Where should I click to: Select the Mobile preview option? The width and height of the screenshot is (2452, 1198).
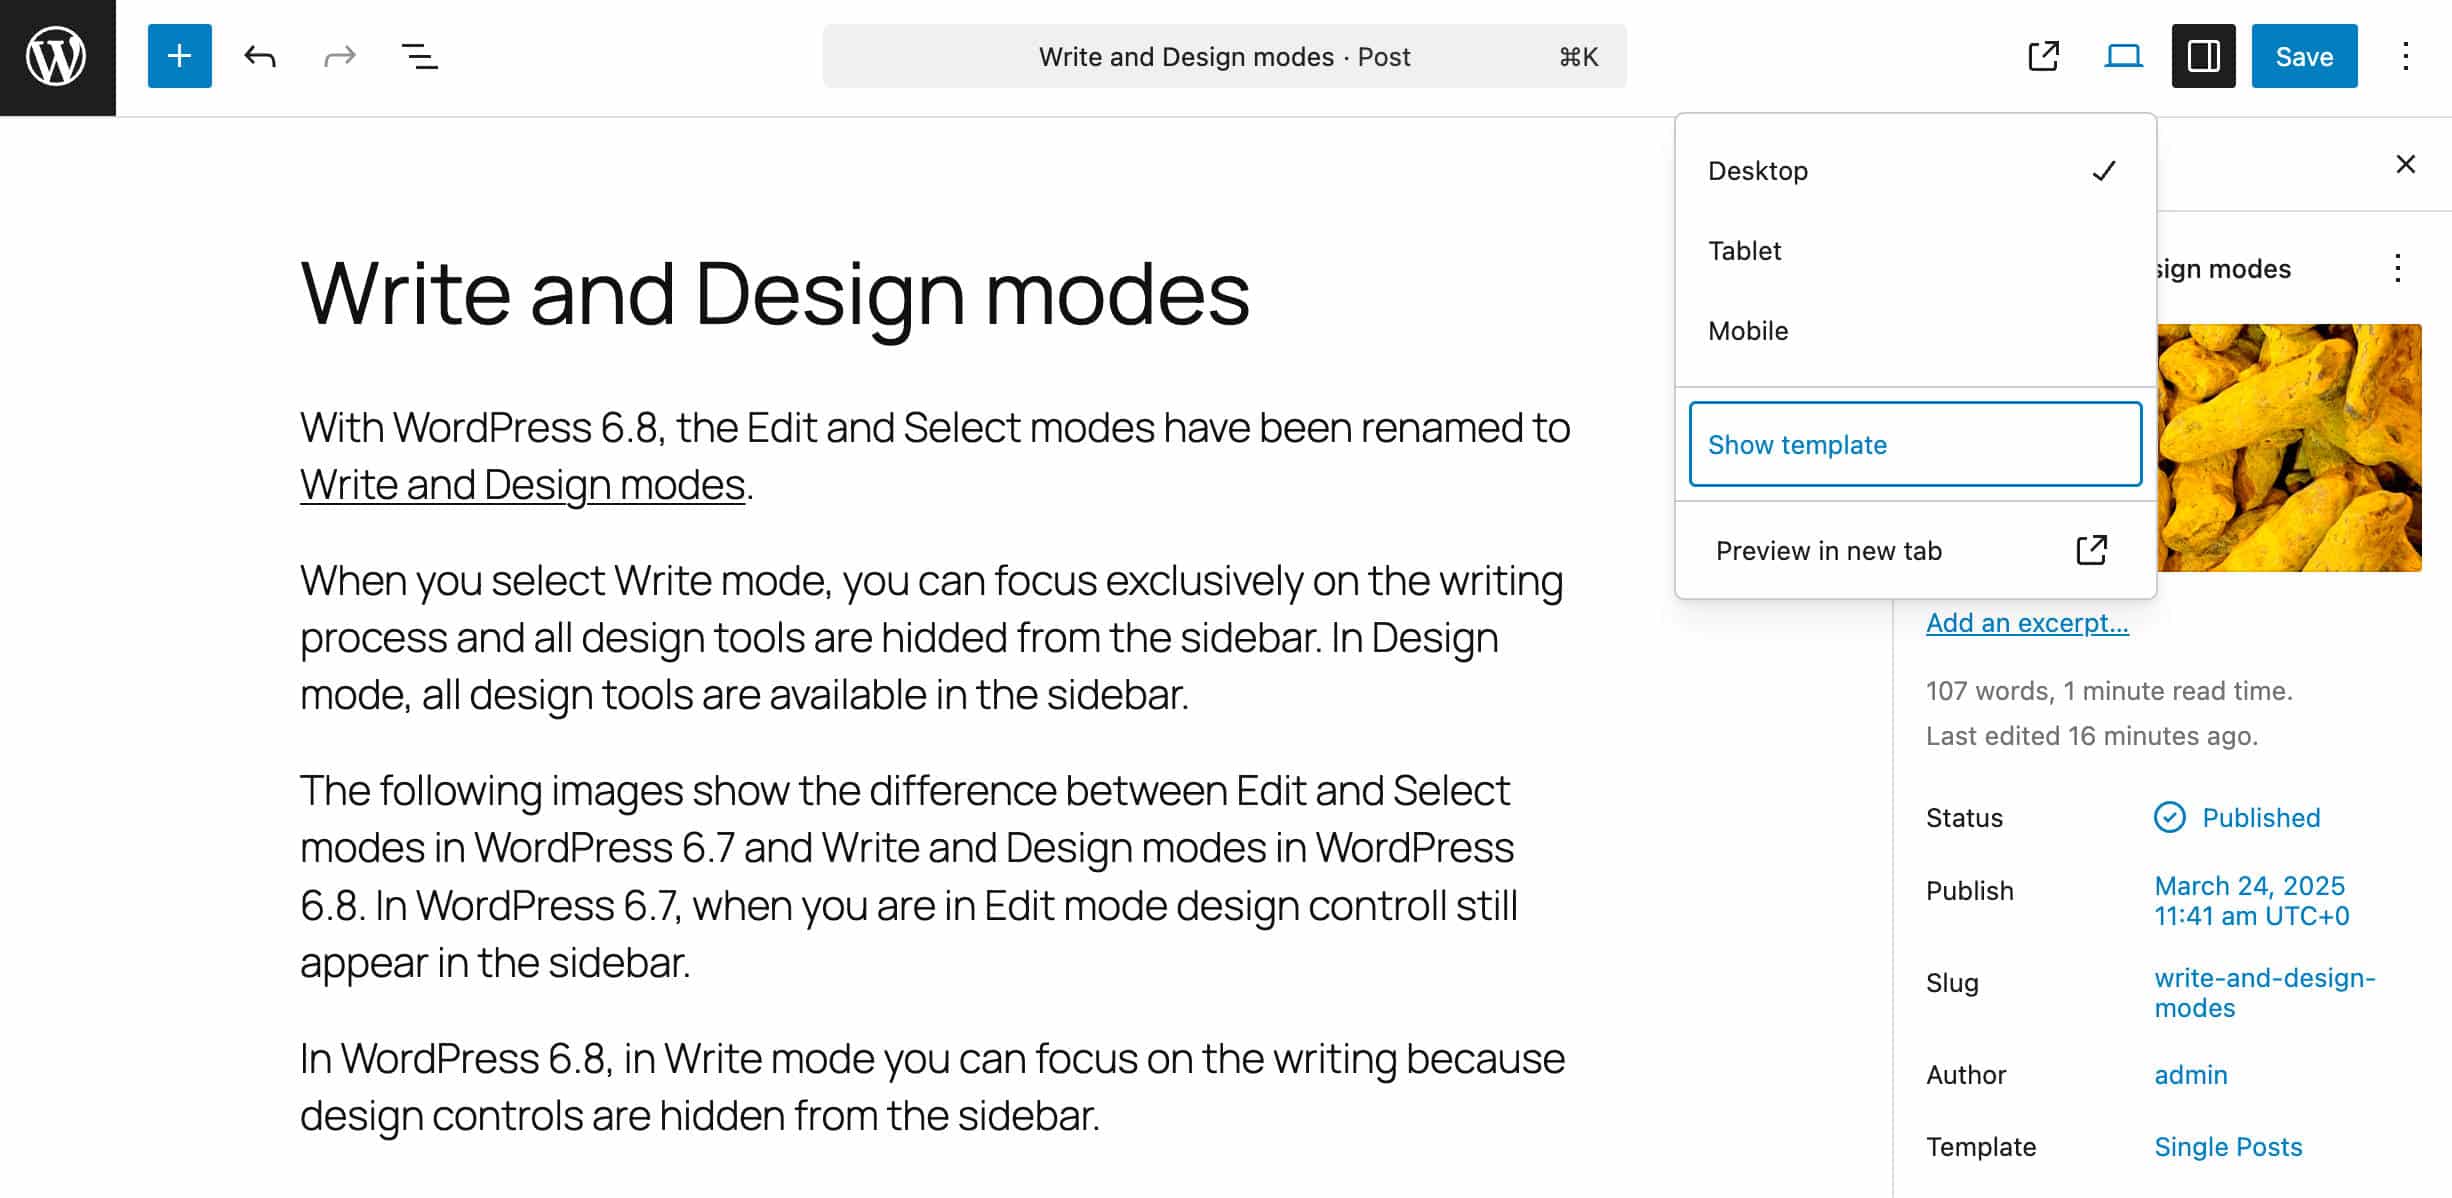click(1747, 330)
